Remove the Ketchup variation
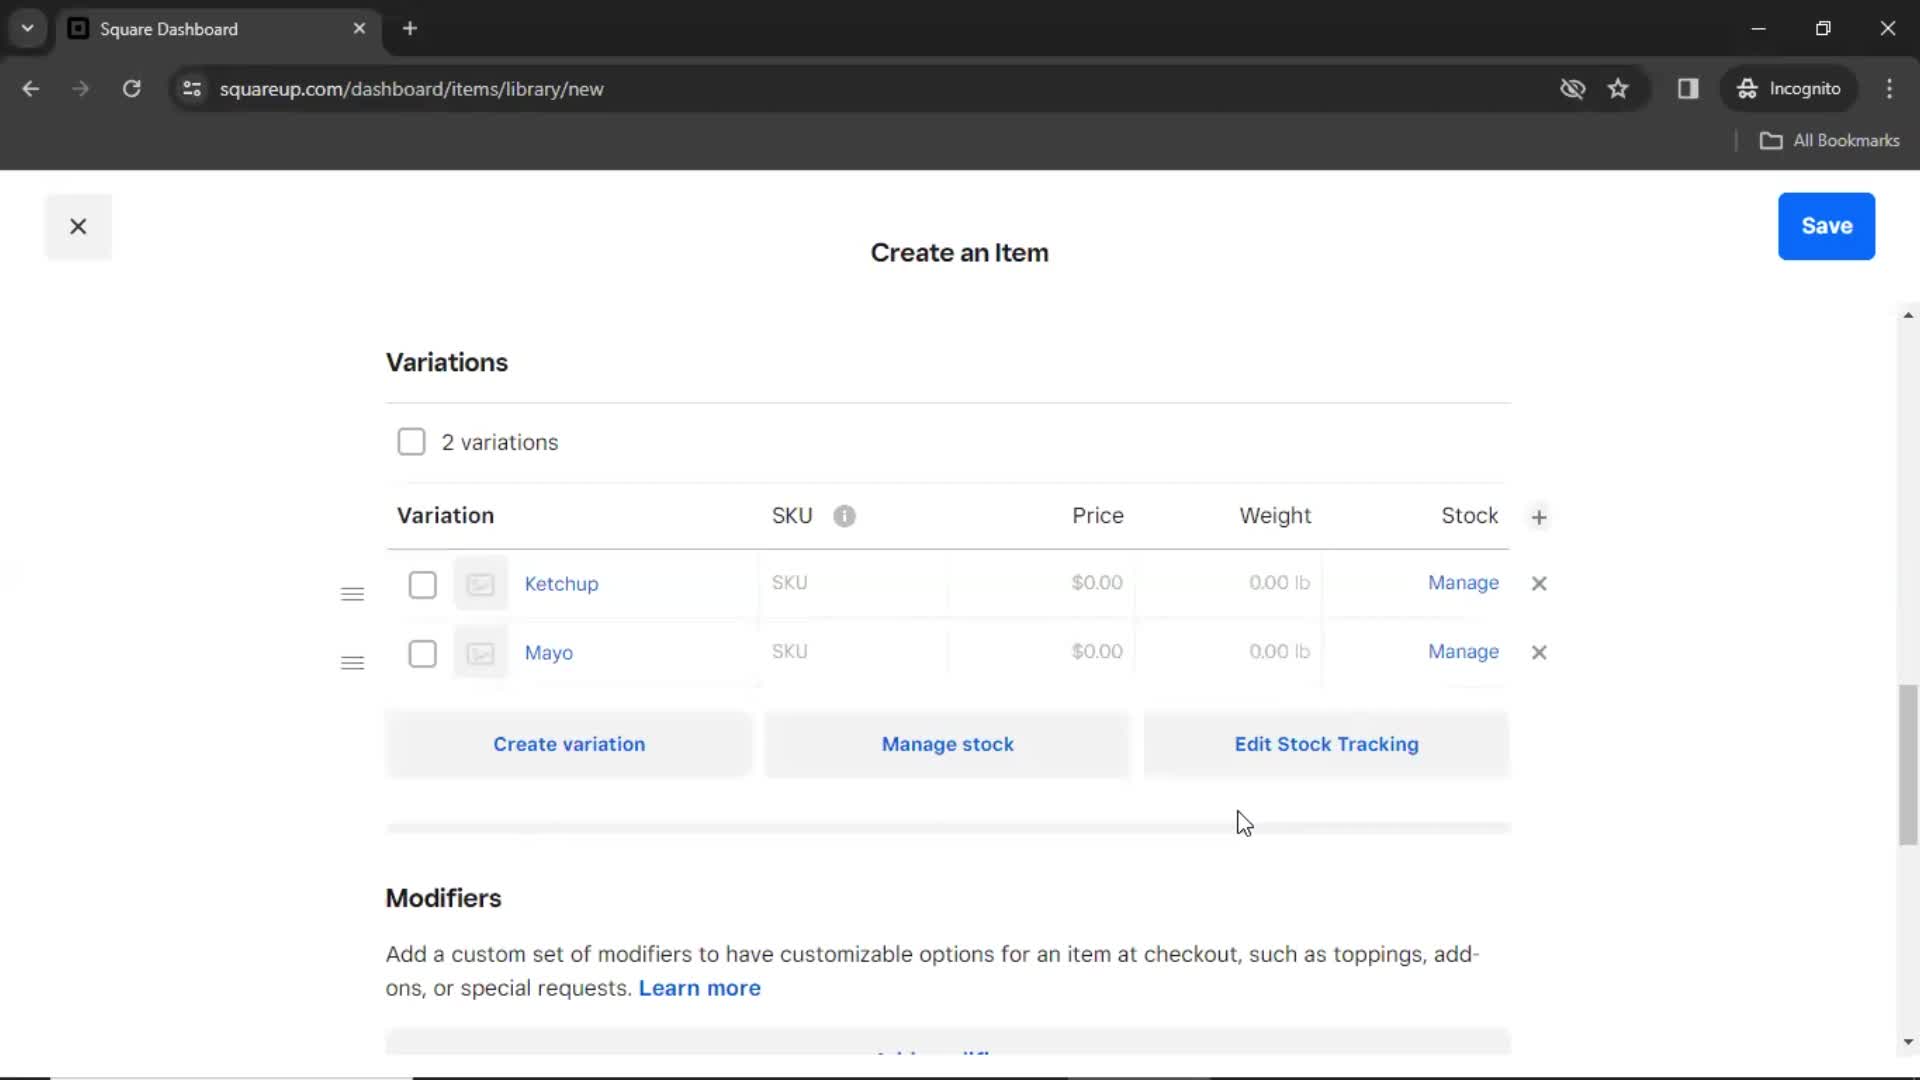Viewport: 1920px width, 1080px height. (x=1539, y=583)
